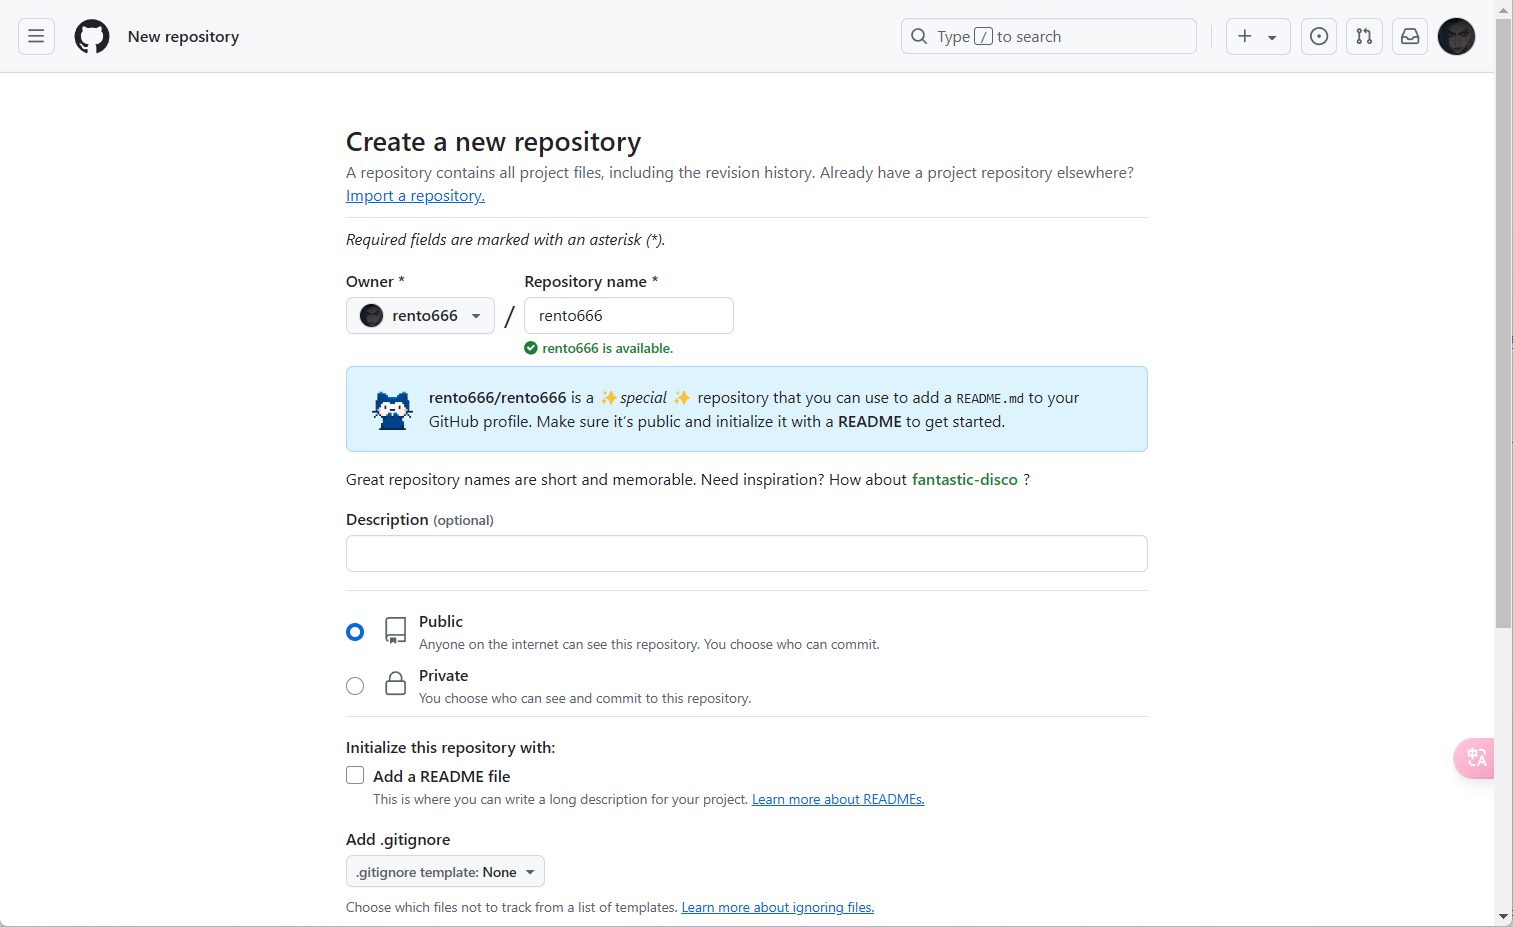This screenshot has width=1513, height=927.
Task: Click the plus create-new icon
Action: click(x=1245, y=37)
